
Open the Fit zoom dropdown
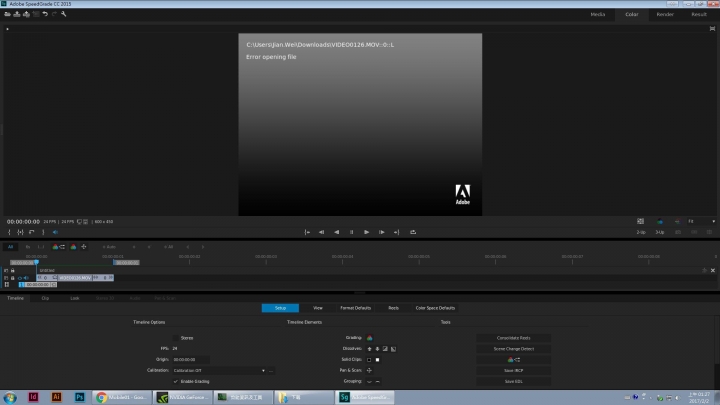coord(701,221)
